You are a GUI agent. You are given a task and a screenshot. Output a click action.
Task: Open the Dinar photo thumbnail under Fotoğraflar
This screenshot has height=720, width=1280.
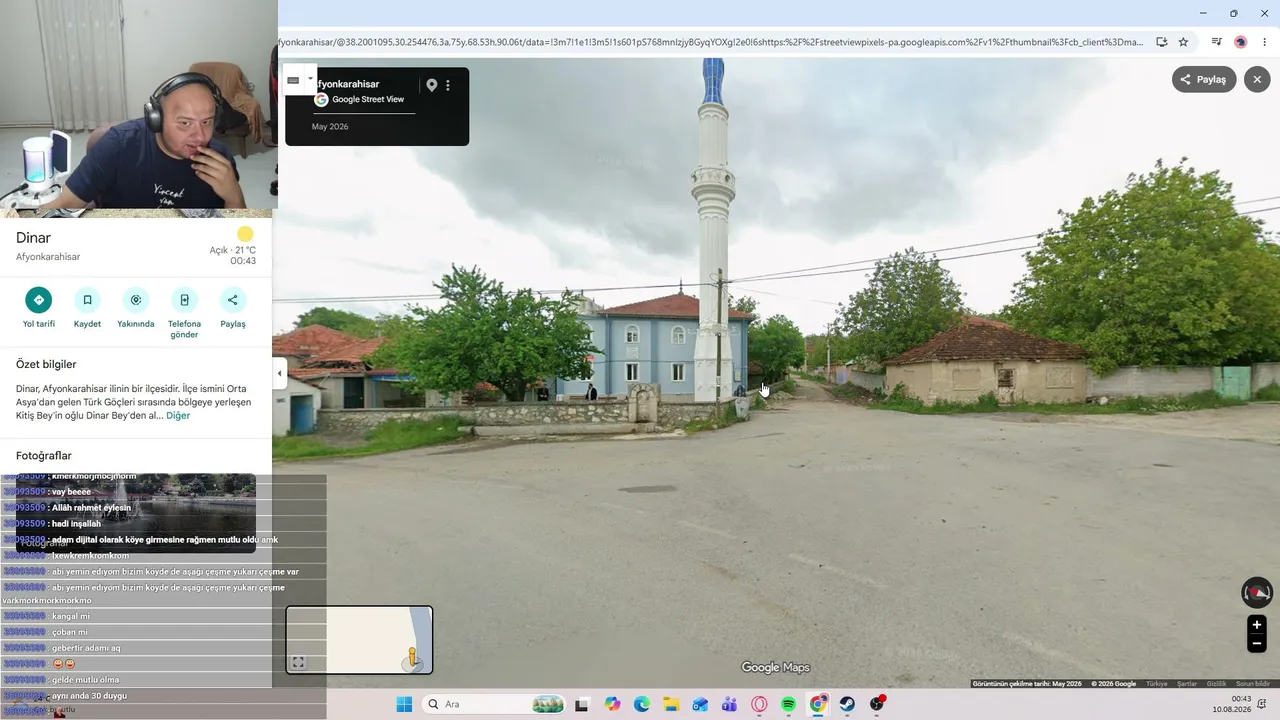pyautogui.click(x=136, y=513)
